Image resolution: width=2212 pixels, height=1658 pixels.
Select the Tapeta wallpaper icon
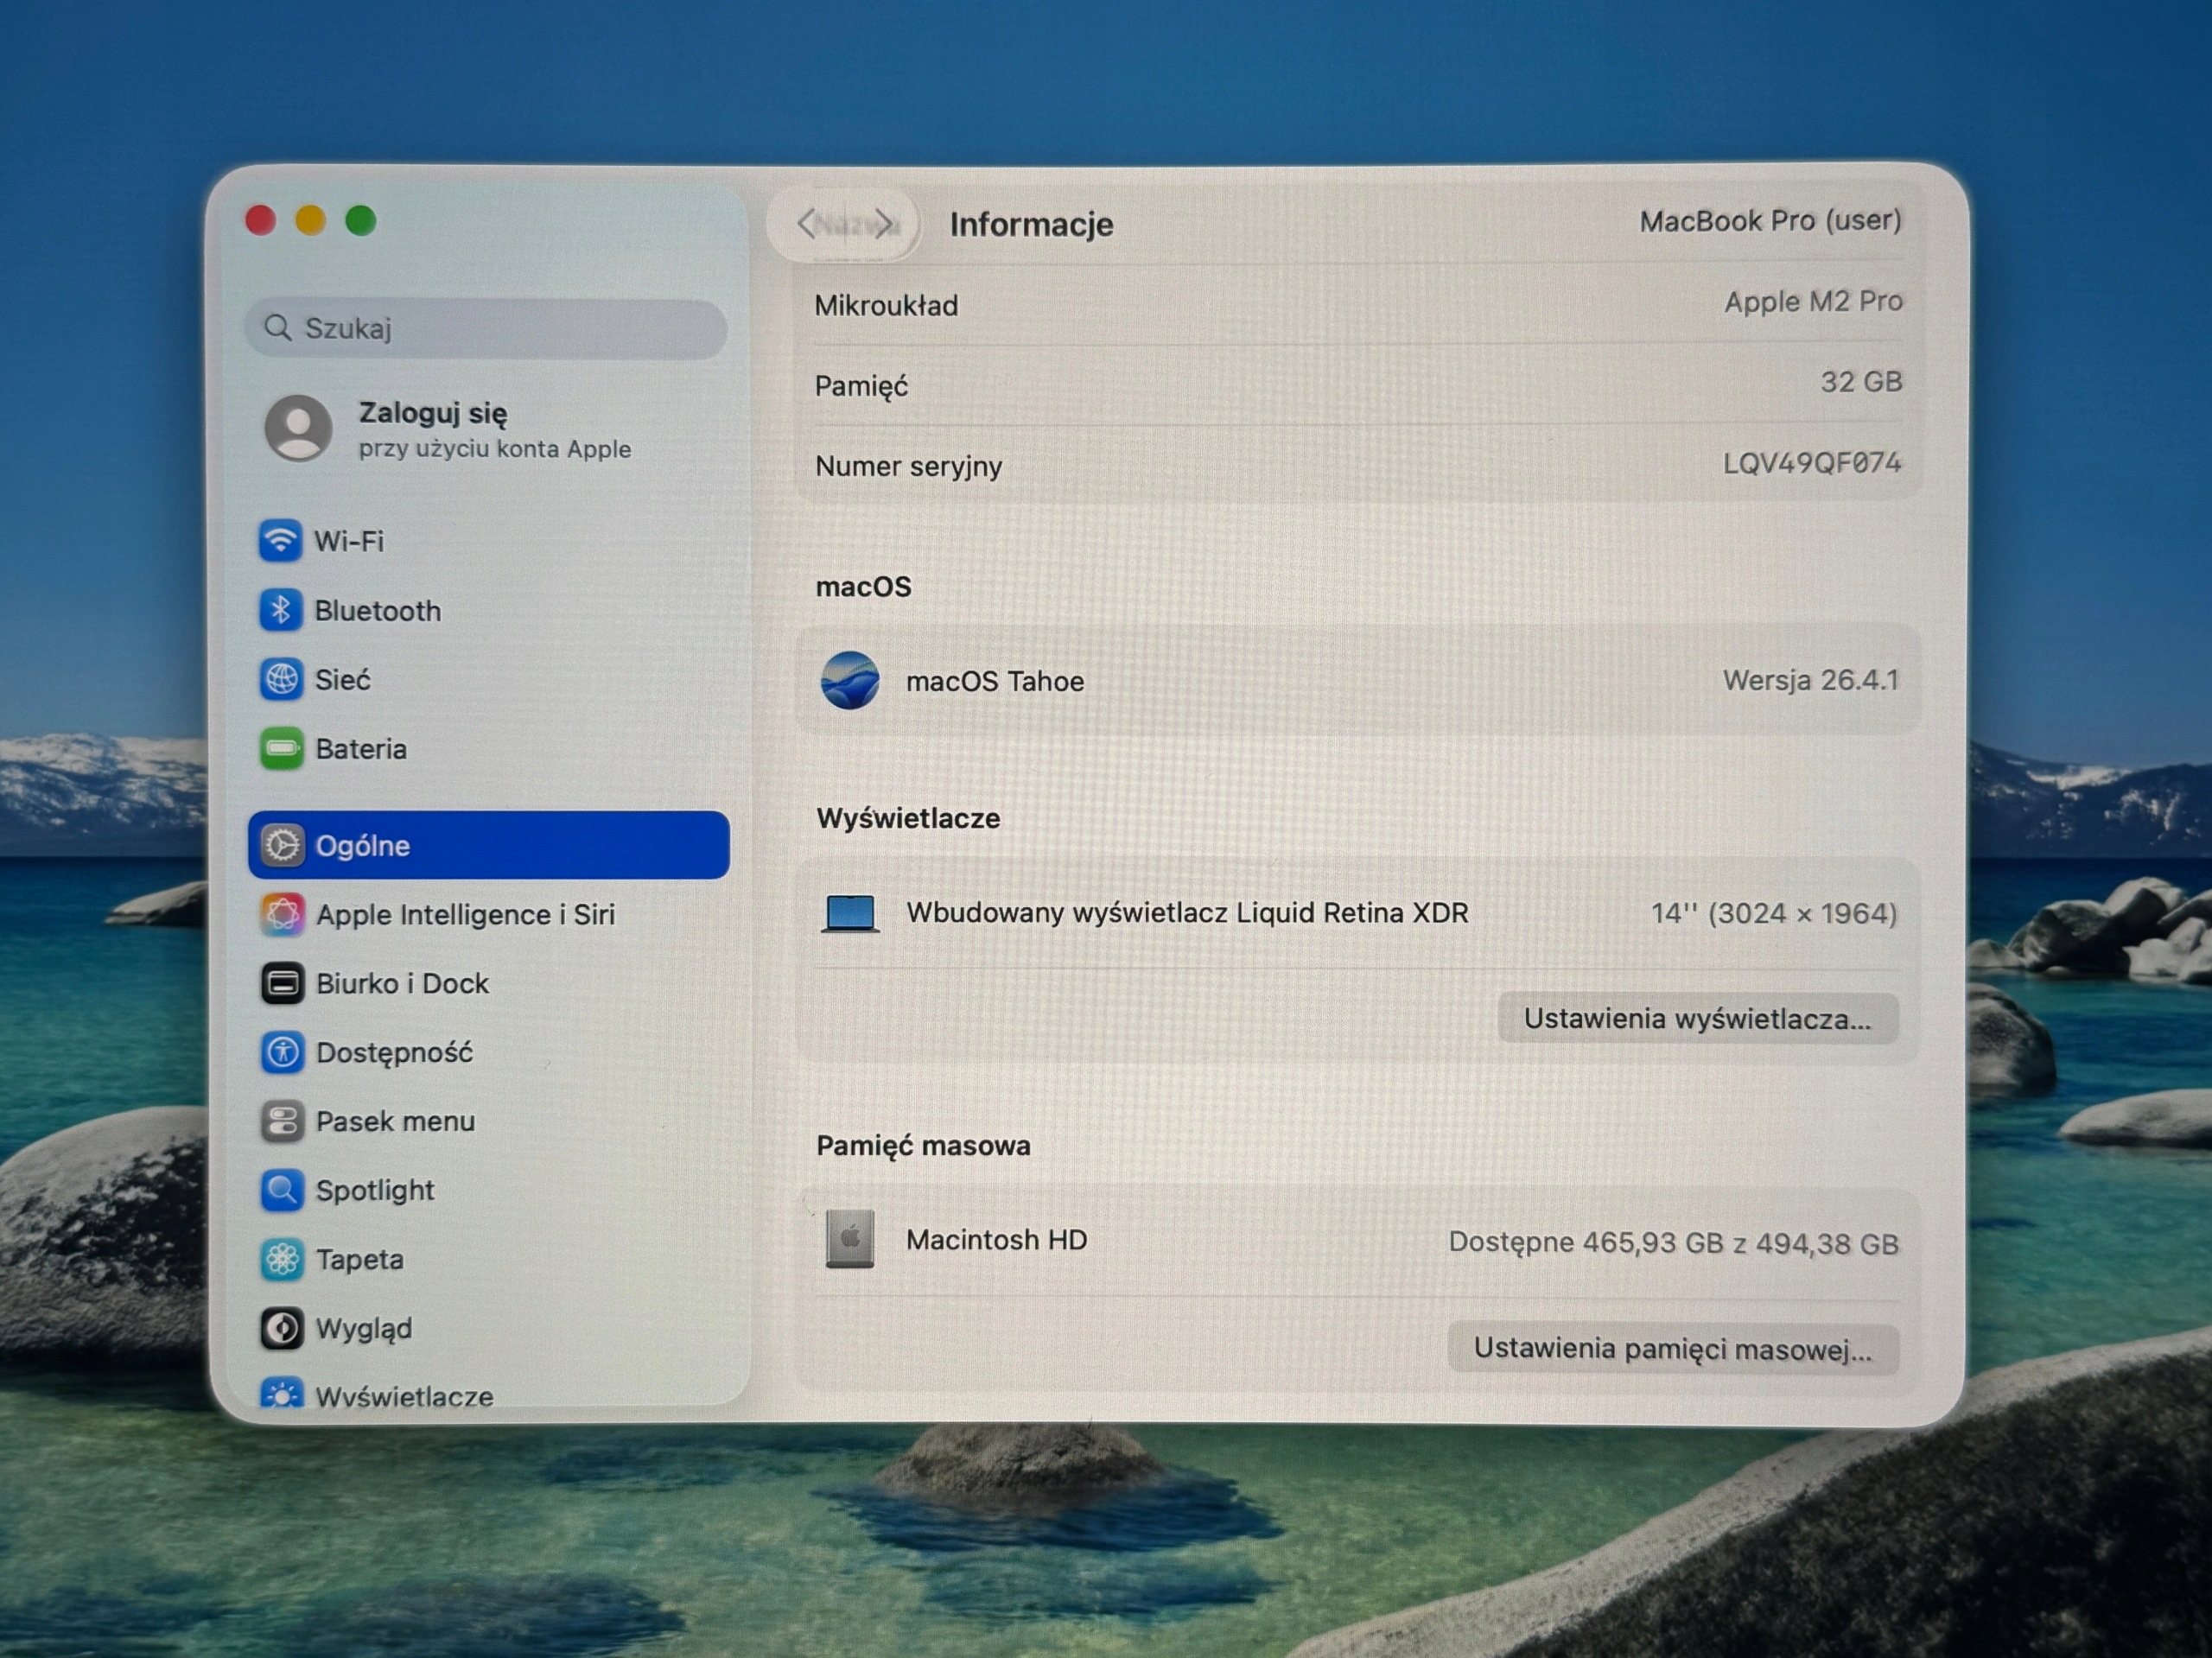point(282,1259)
